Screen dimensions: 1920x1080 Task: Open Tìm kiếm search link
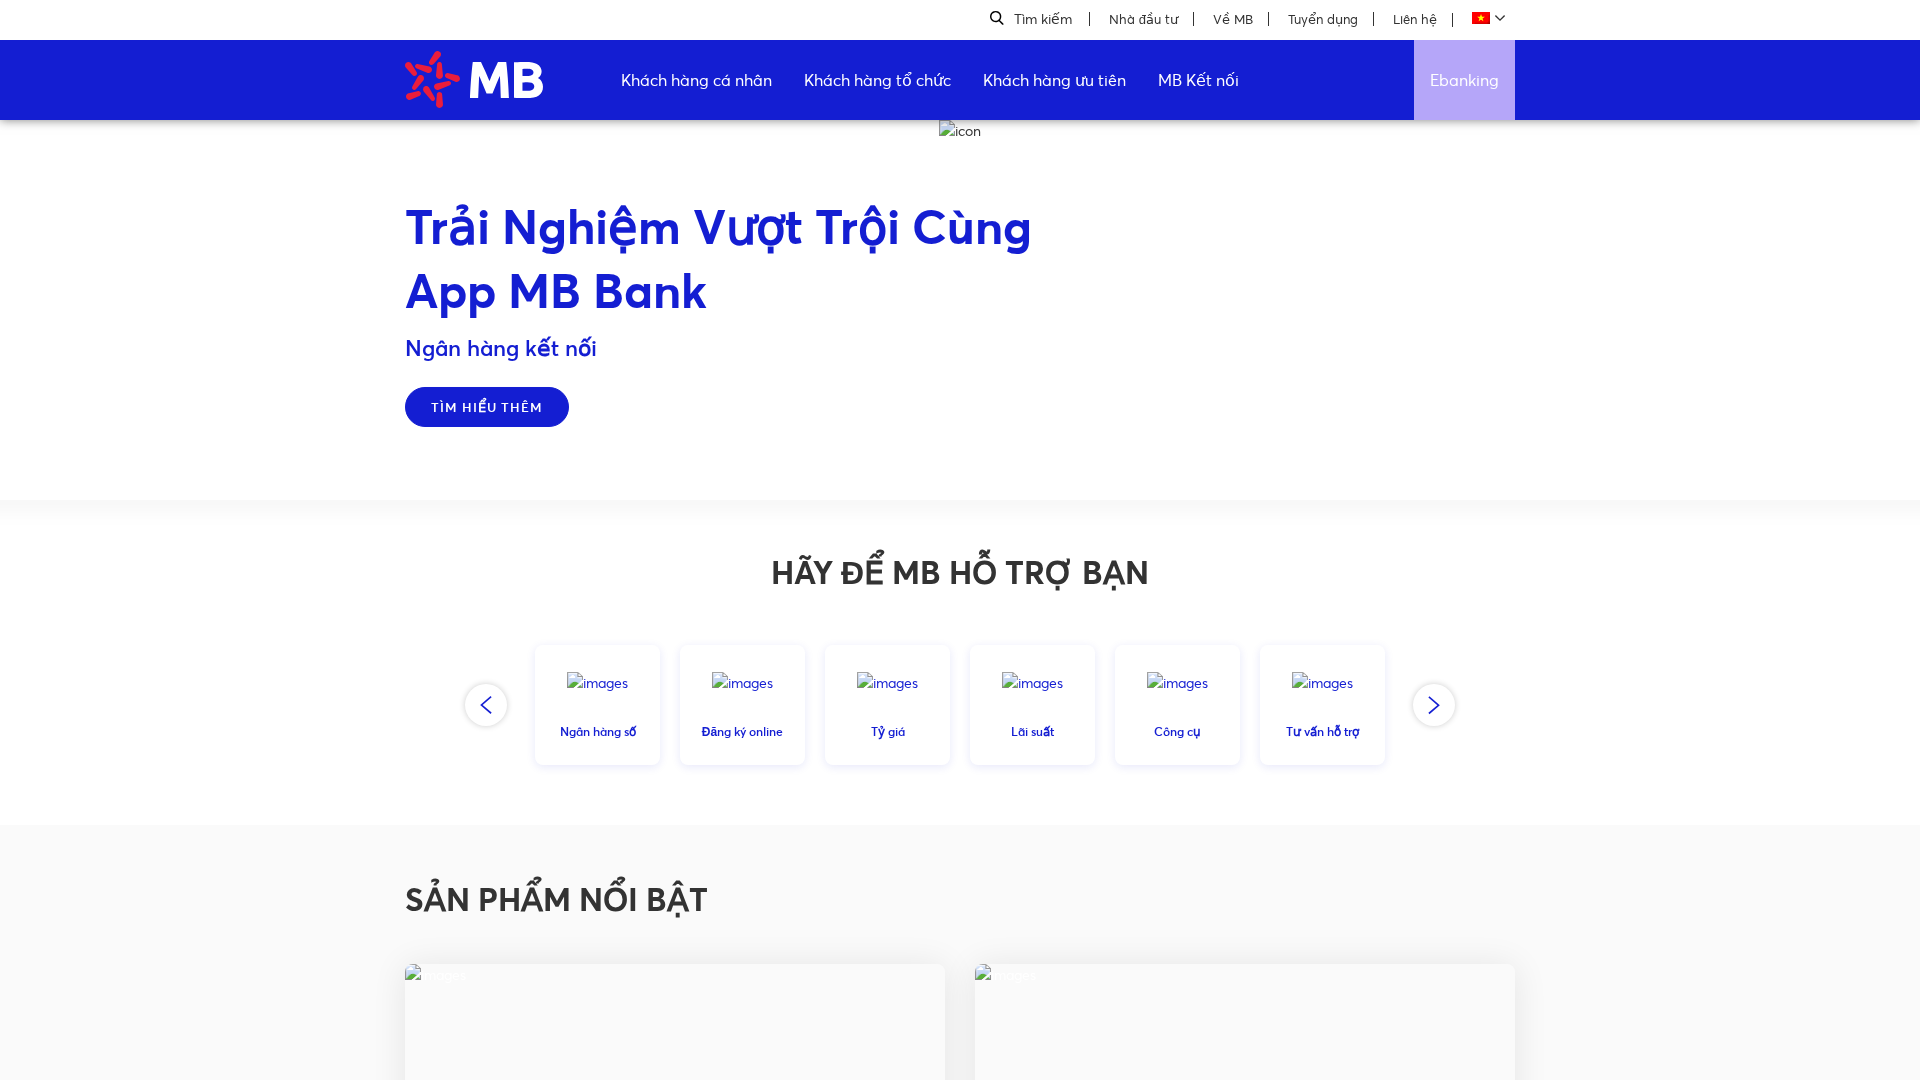pos(1042,19)
